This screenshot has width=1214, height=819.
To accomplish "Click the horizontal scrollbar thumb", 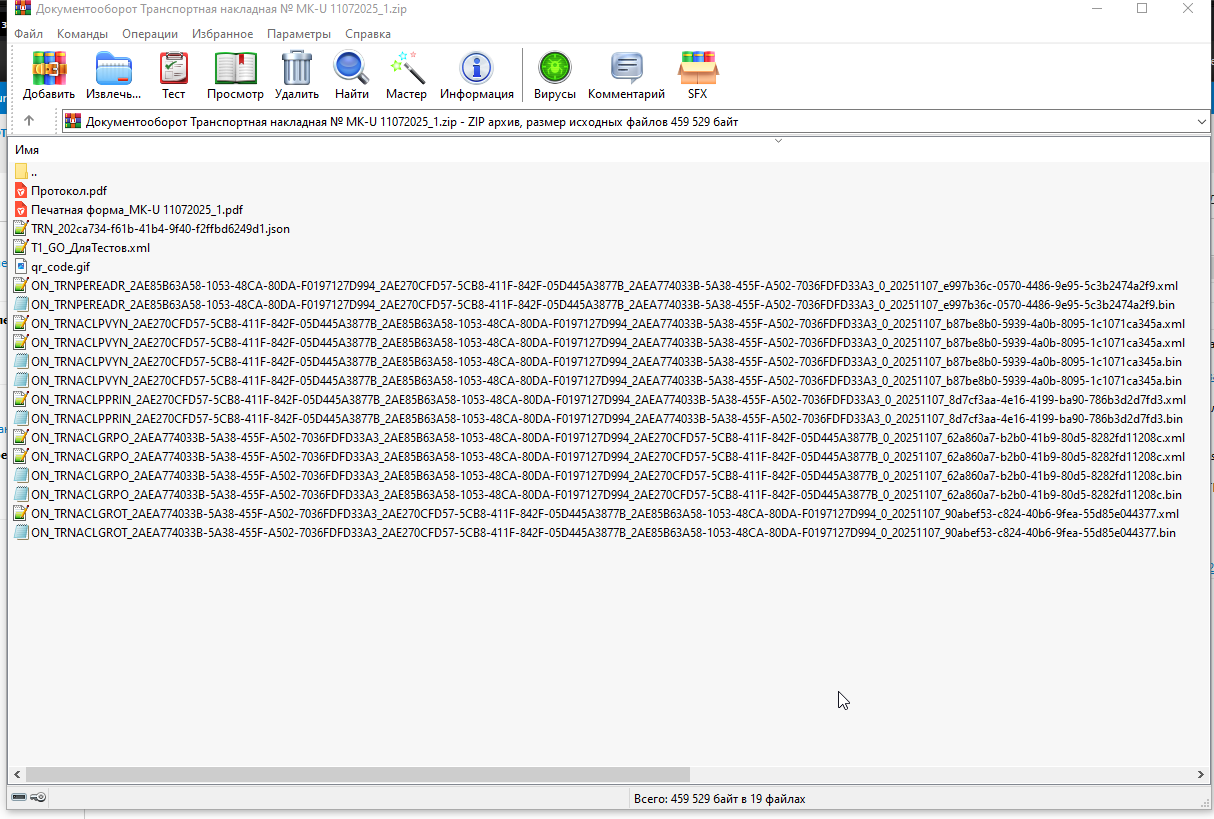I will [x=358, y=774].
